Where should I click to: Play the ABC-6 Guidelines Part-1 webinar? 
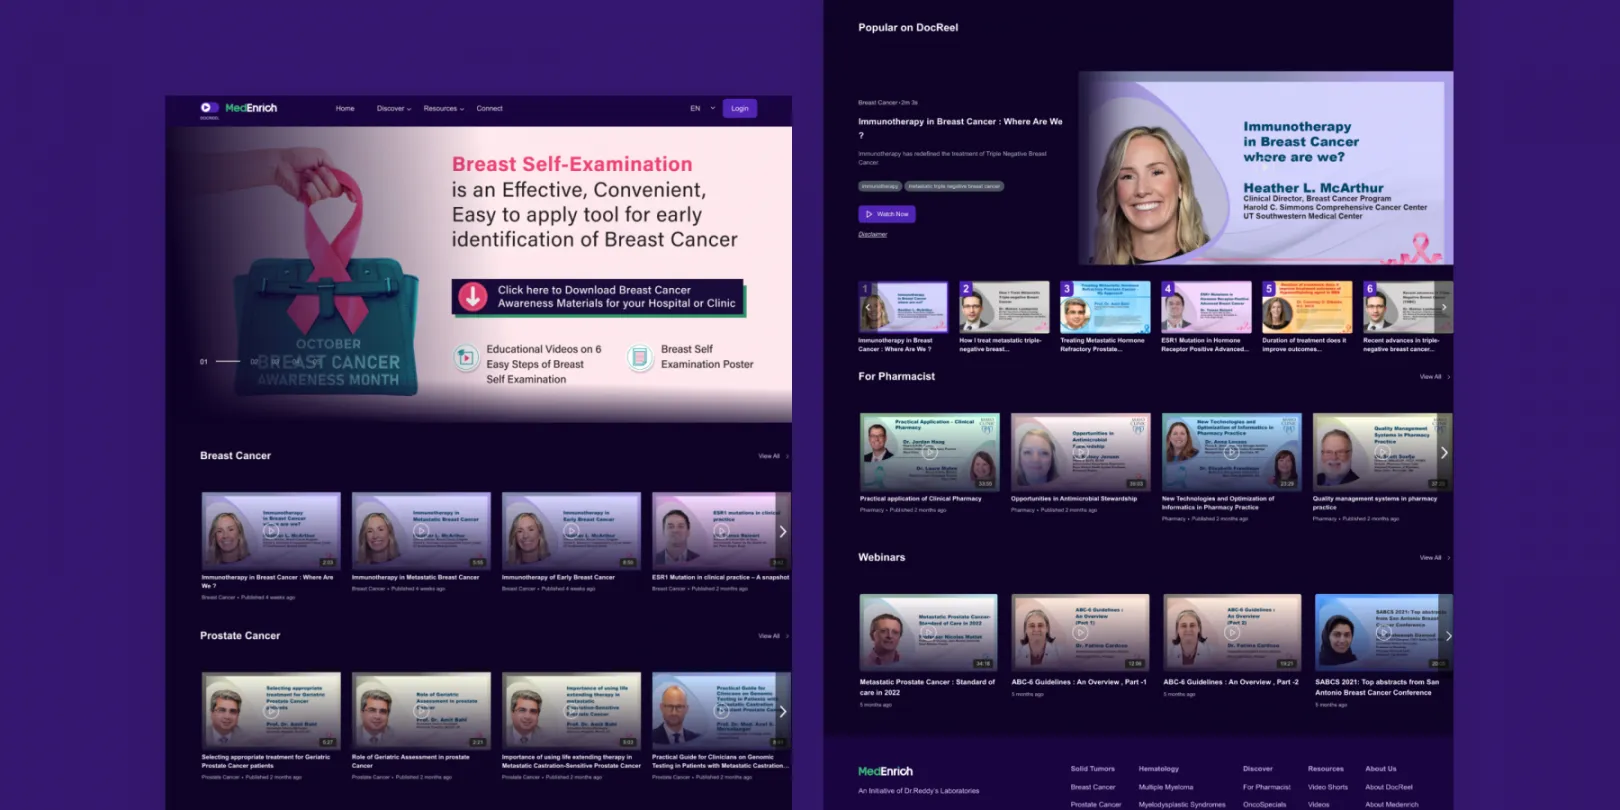pyautogui.click(x=1080, y=632)
